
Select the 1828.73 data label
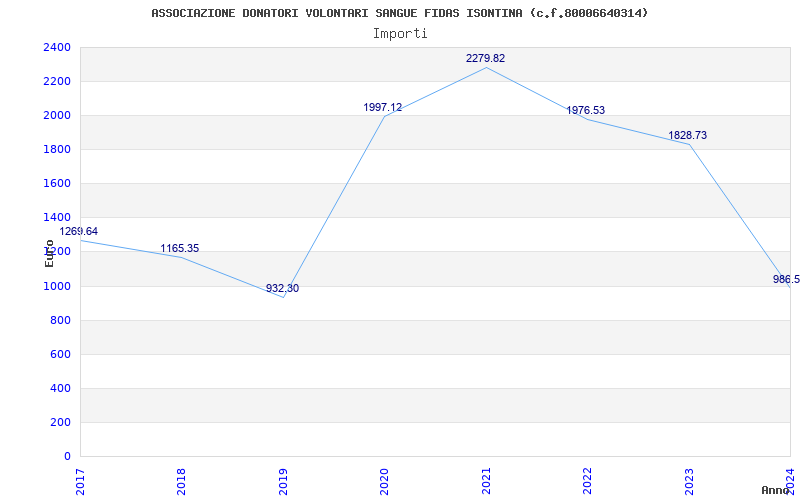(x=688, y=135)
